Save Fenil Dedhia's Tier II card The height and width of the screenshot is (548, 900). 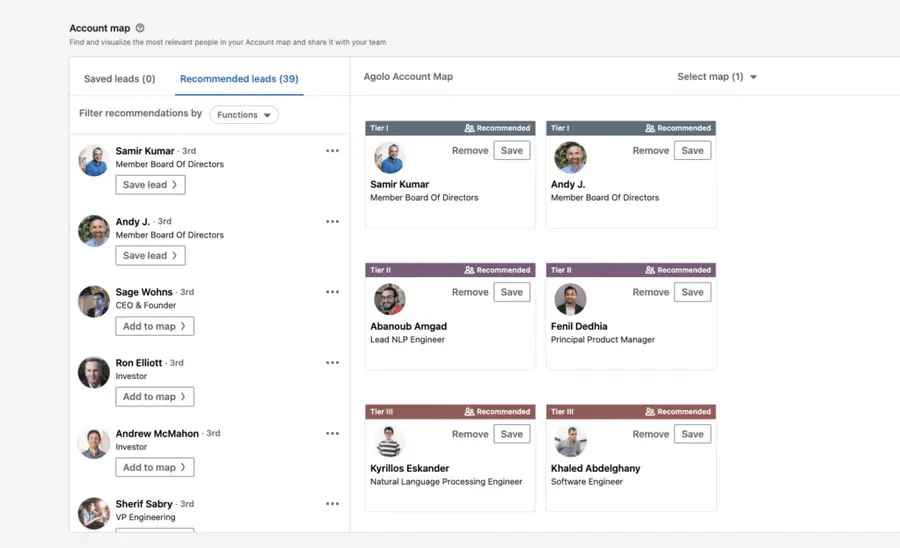coord(692,292)
